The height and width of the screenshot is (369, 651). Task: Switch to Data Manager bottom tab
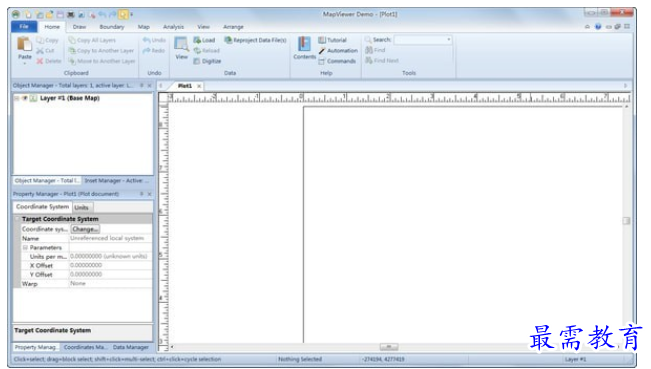tap(131, 347)
